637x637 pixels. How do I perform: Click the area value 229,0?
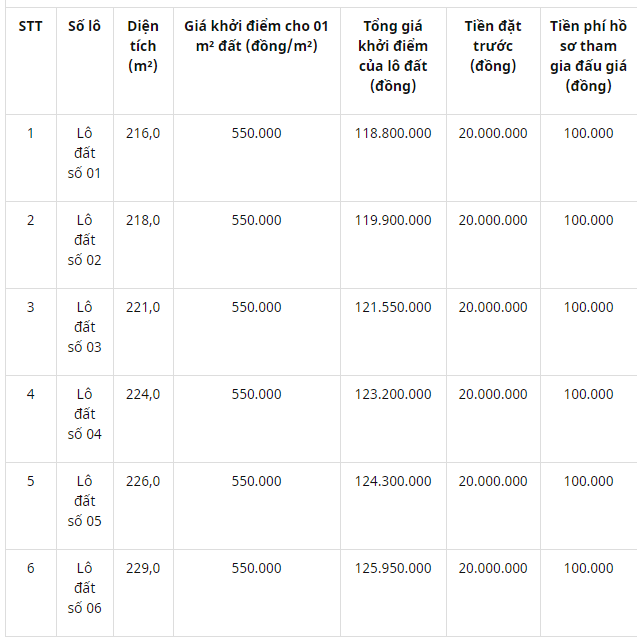pyautogui.click(x=143, y=568)
